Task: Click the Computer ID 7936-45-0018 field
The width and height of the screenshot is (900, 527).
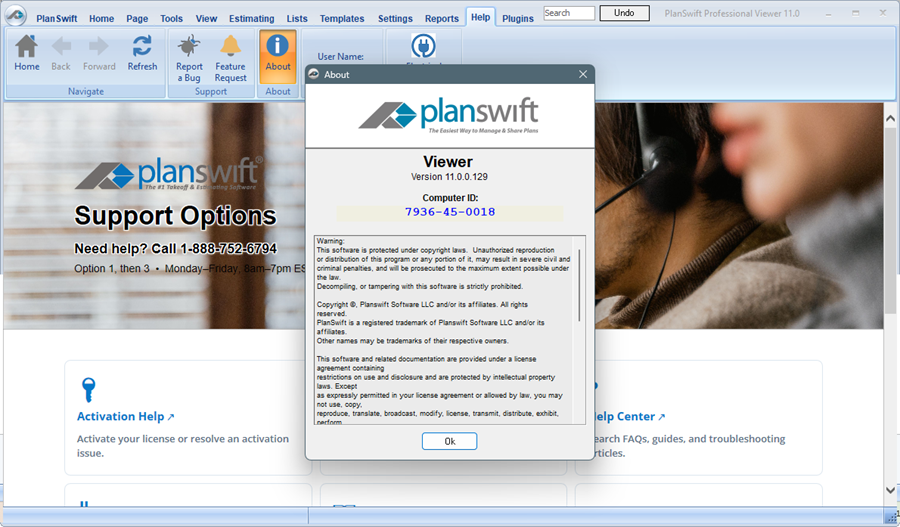Action: (449, 212)
